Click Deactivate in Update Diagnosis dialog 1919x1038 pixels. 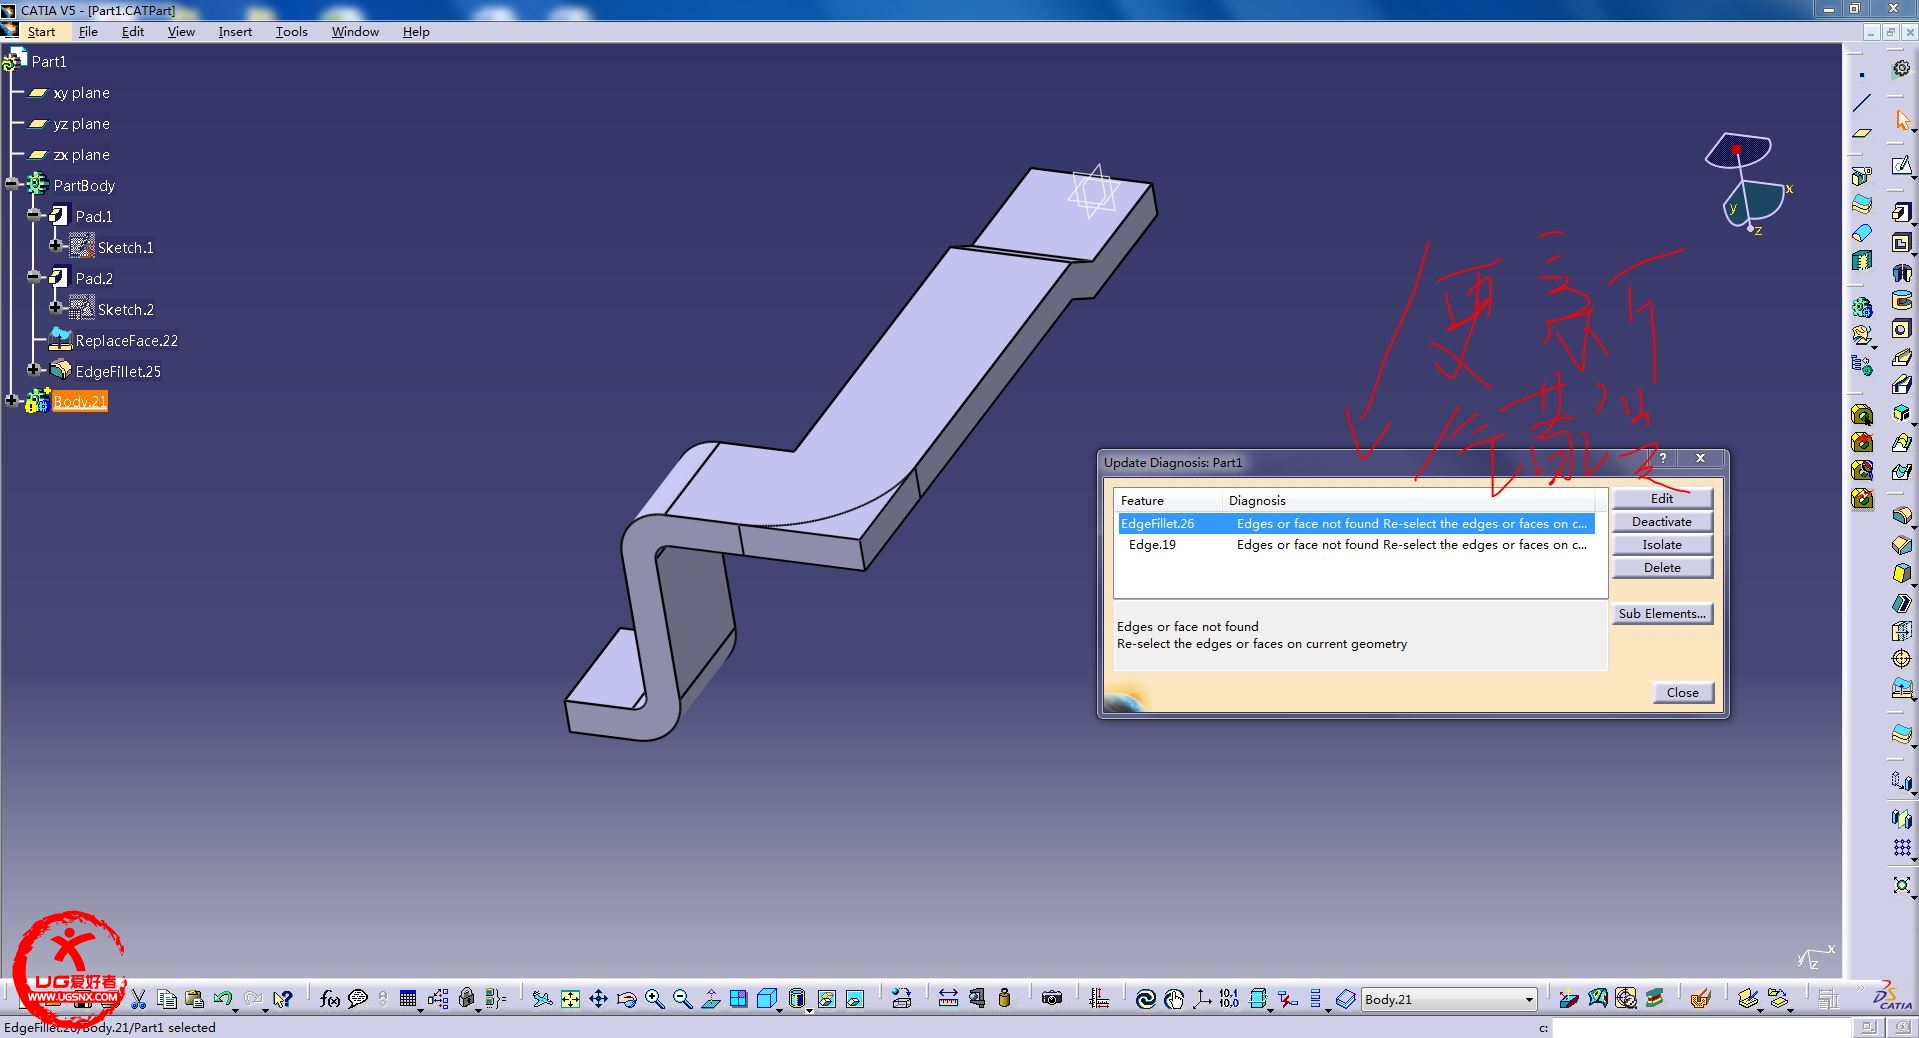pos(1662,521)
